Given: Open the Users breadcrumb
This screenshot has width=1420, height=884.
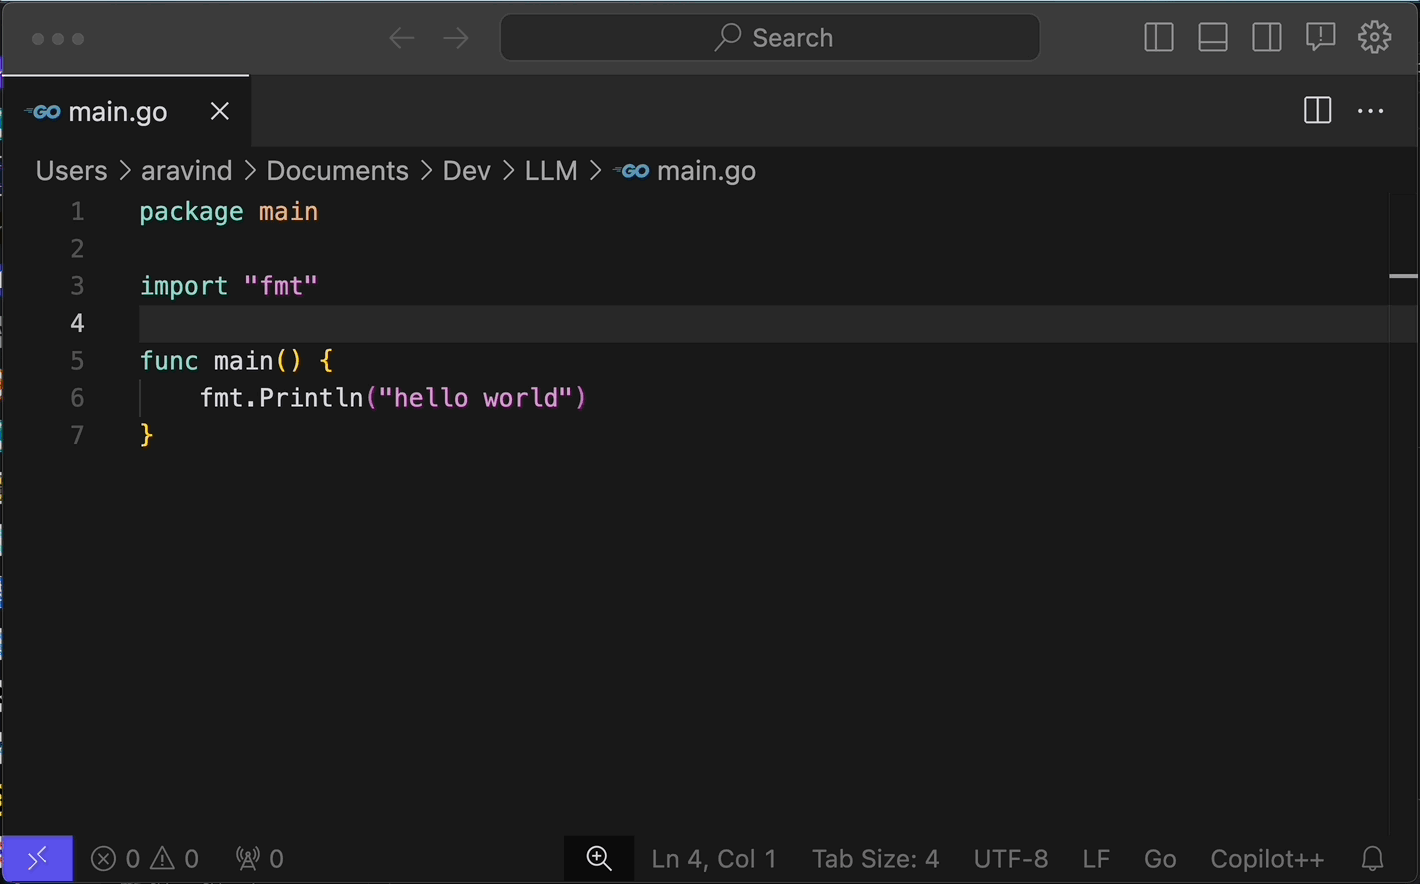Looking at the screenshot, I should pyautogui.click(x=71, y=171).
